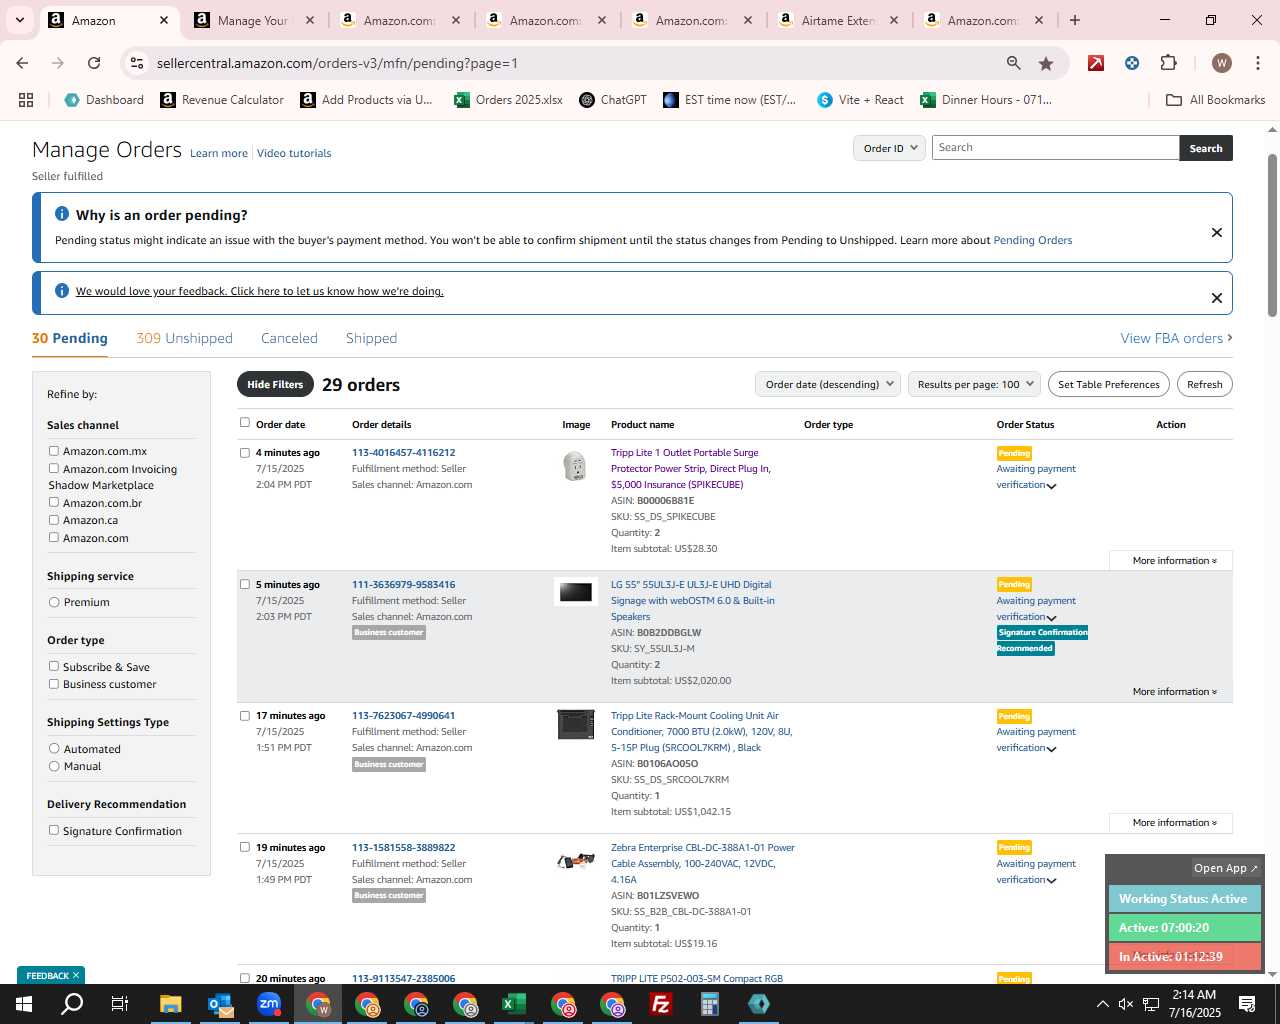Open Set Table Preferences
The image size is (1280, 1024).
click(x=1109, y=384)
